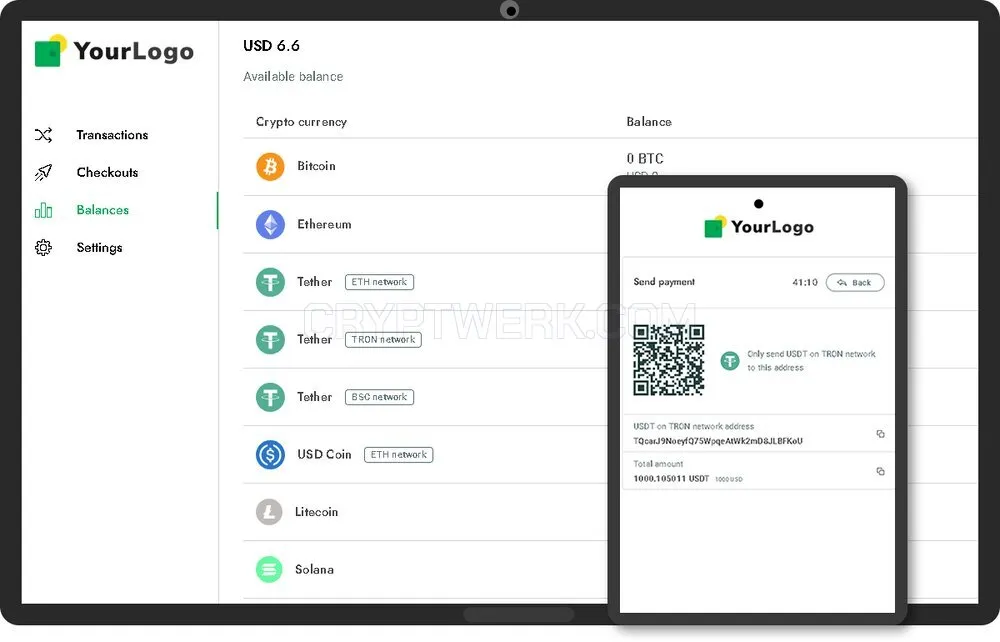Click the Tether BSC network coin icon

[270, 397]
